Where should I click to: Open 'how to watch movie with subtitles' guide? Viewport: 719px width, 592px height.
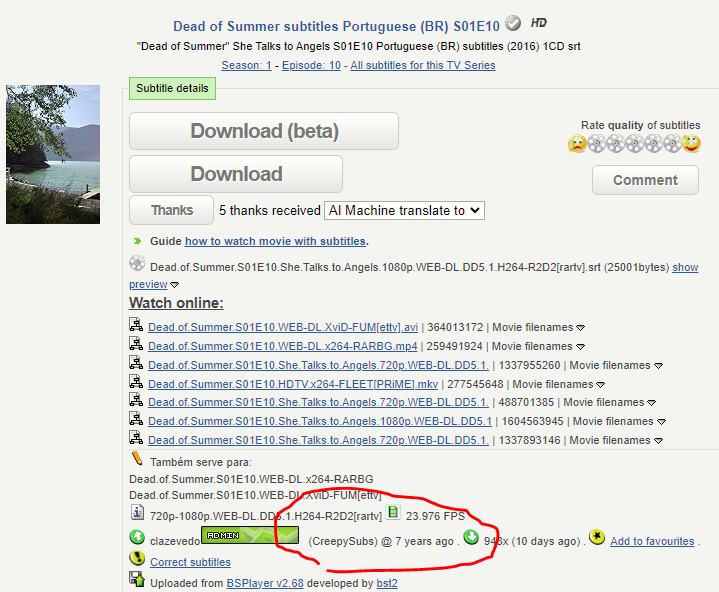click(x=275, y=241)
